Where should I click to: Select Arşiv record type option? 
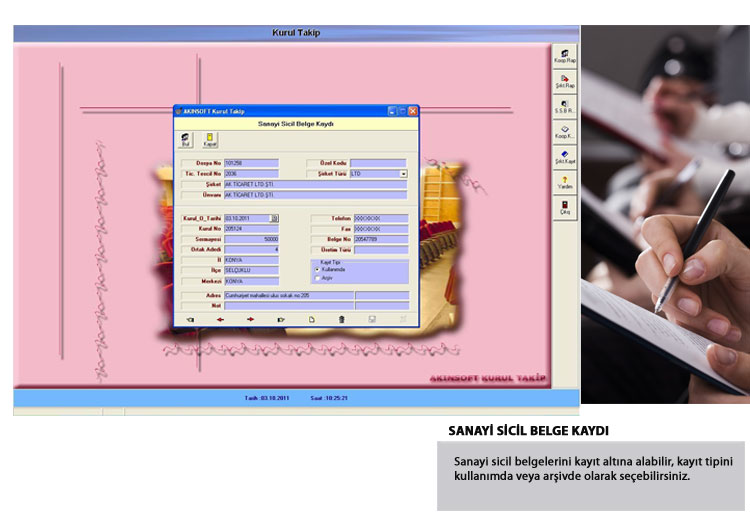318,278
